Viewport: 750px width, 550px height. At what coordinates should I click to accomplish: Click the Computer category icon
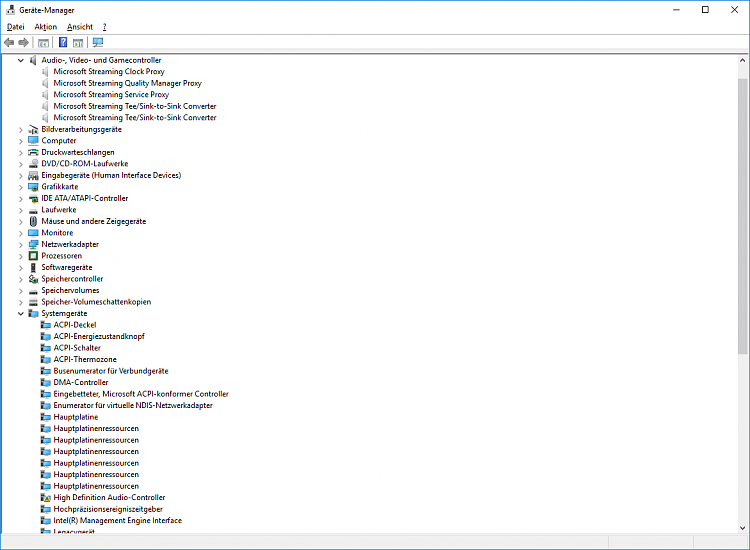[33, 141]
